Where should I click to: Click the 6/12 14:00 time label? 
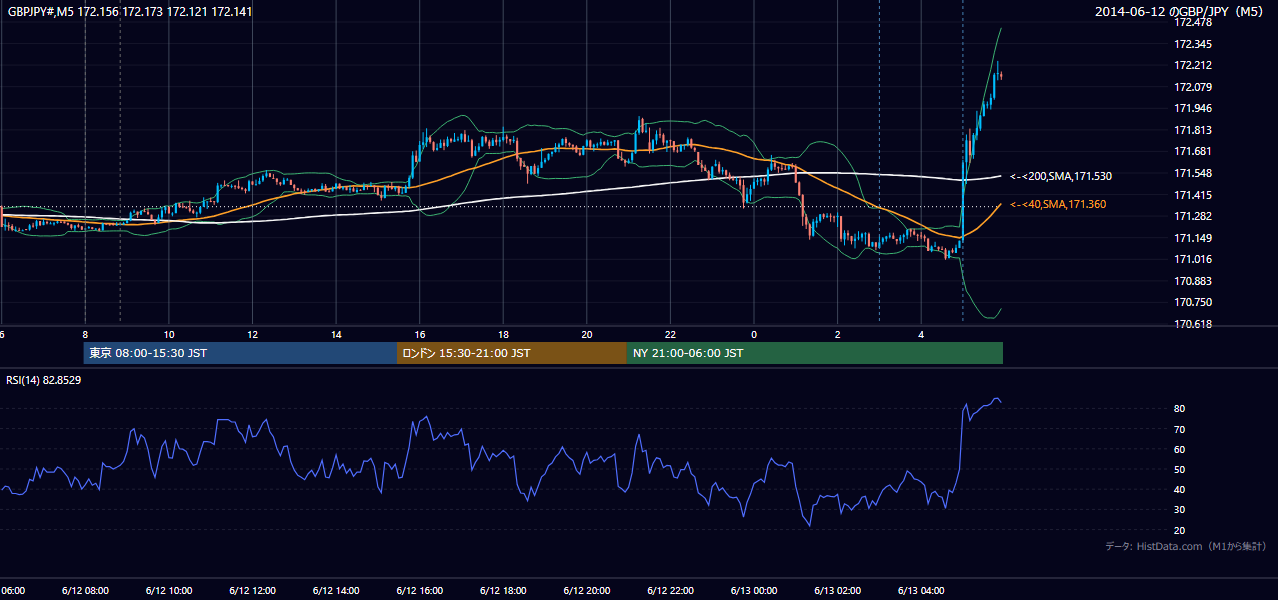tap(335, 590)
